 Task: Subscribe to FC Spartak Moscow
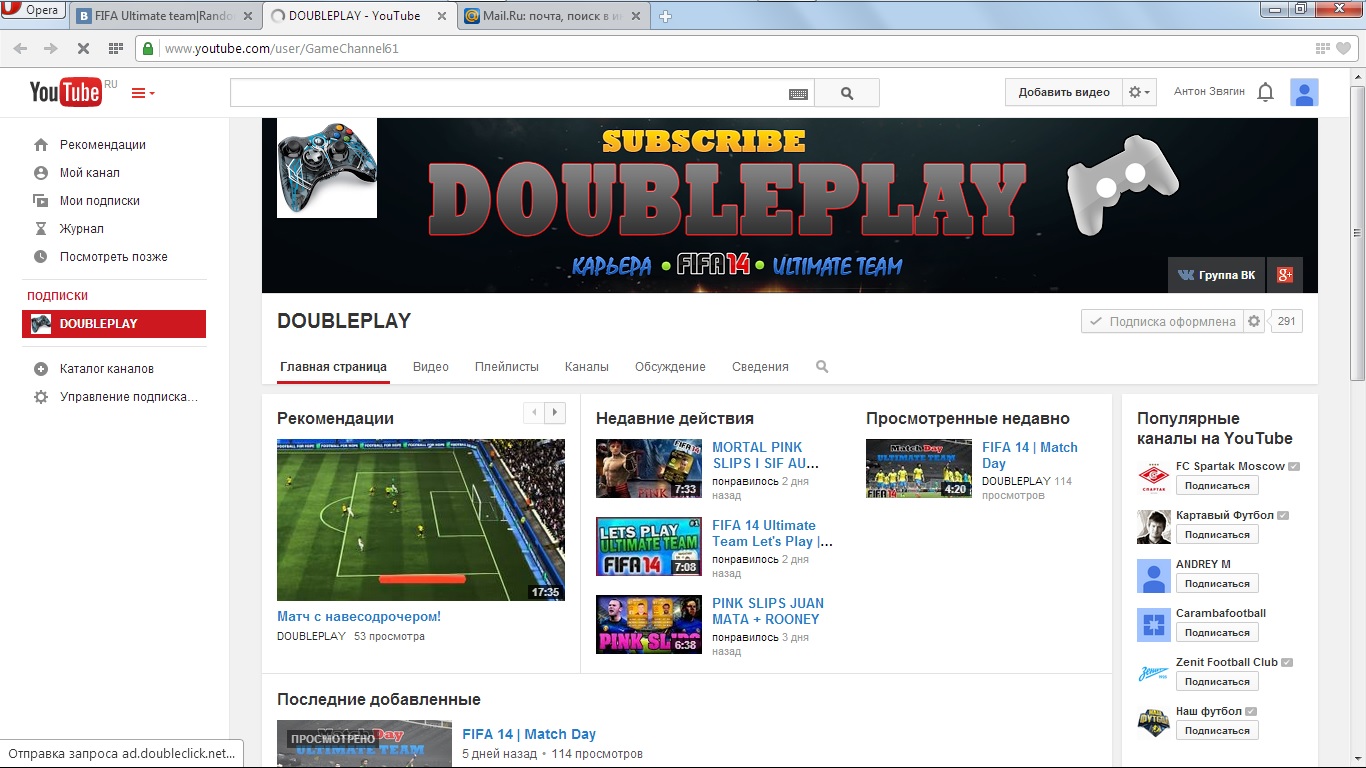1217,486
